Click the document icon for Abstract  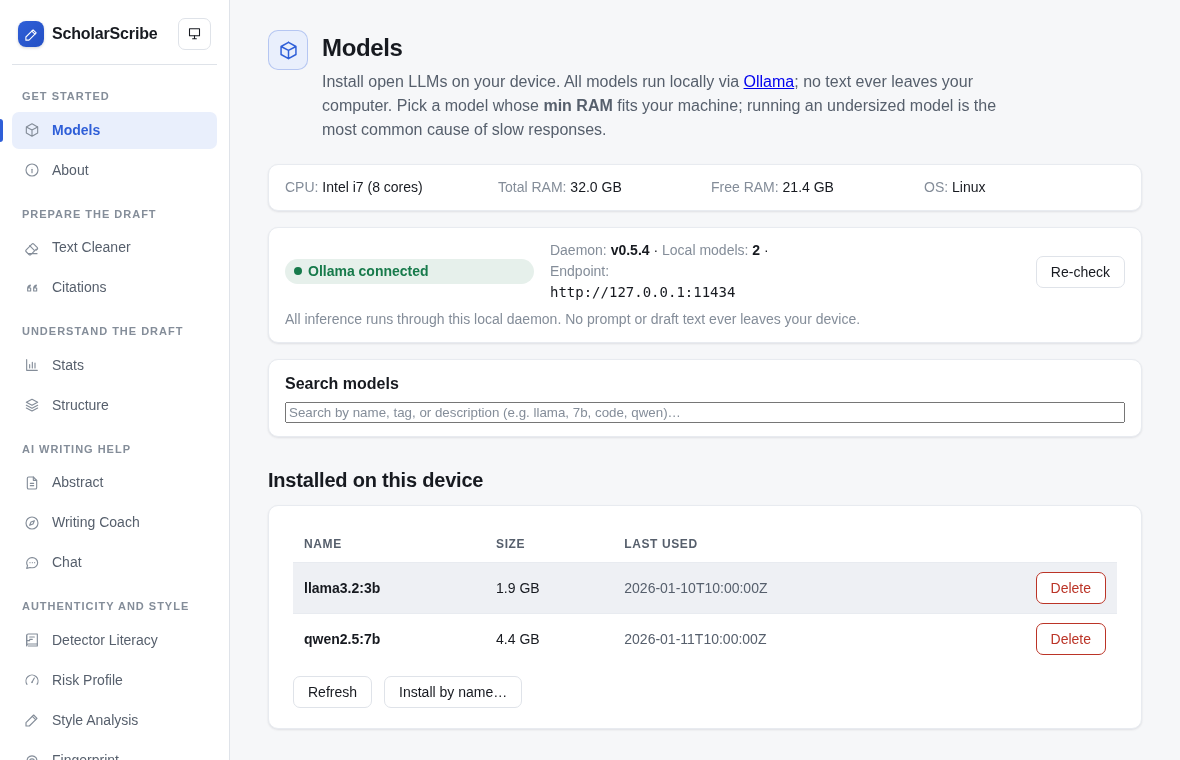pos(32,482)
